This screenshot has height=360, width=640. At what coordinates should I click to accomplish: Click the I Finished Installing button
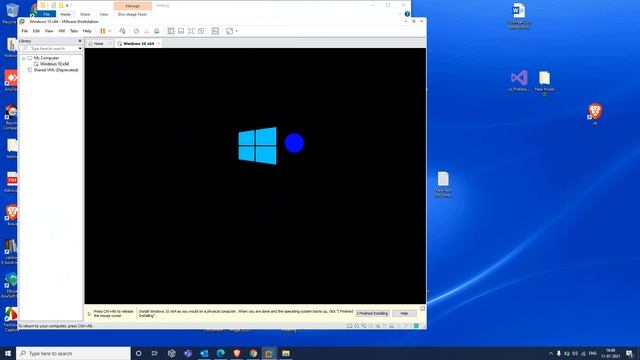[x=372, y=313]
